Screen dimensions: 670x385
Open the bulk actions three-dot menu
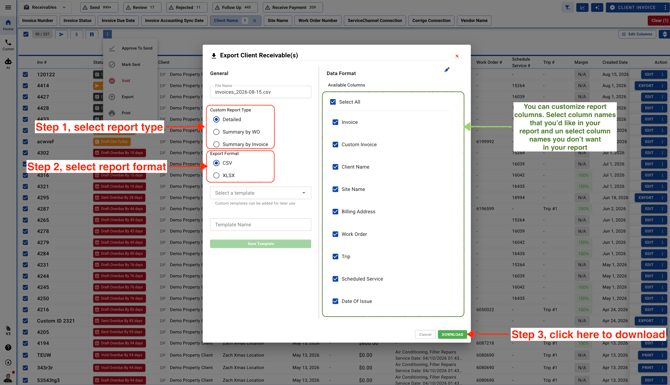107,34
